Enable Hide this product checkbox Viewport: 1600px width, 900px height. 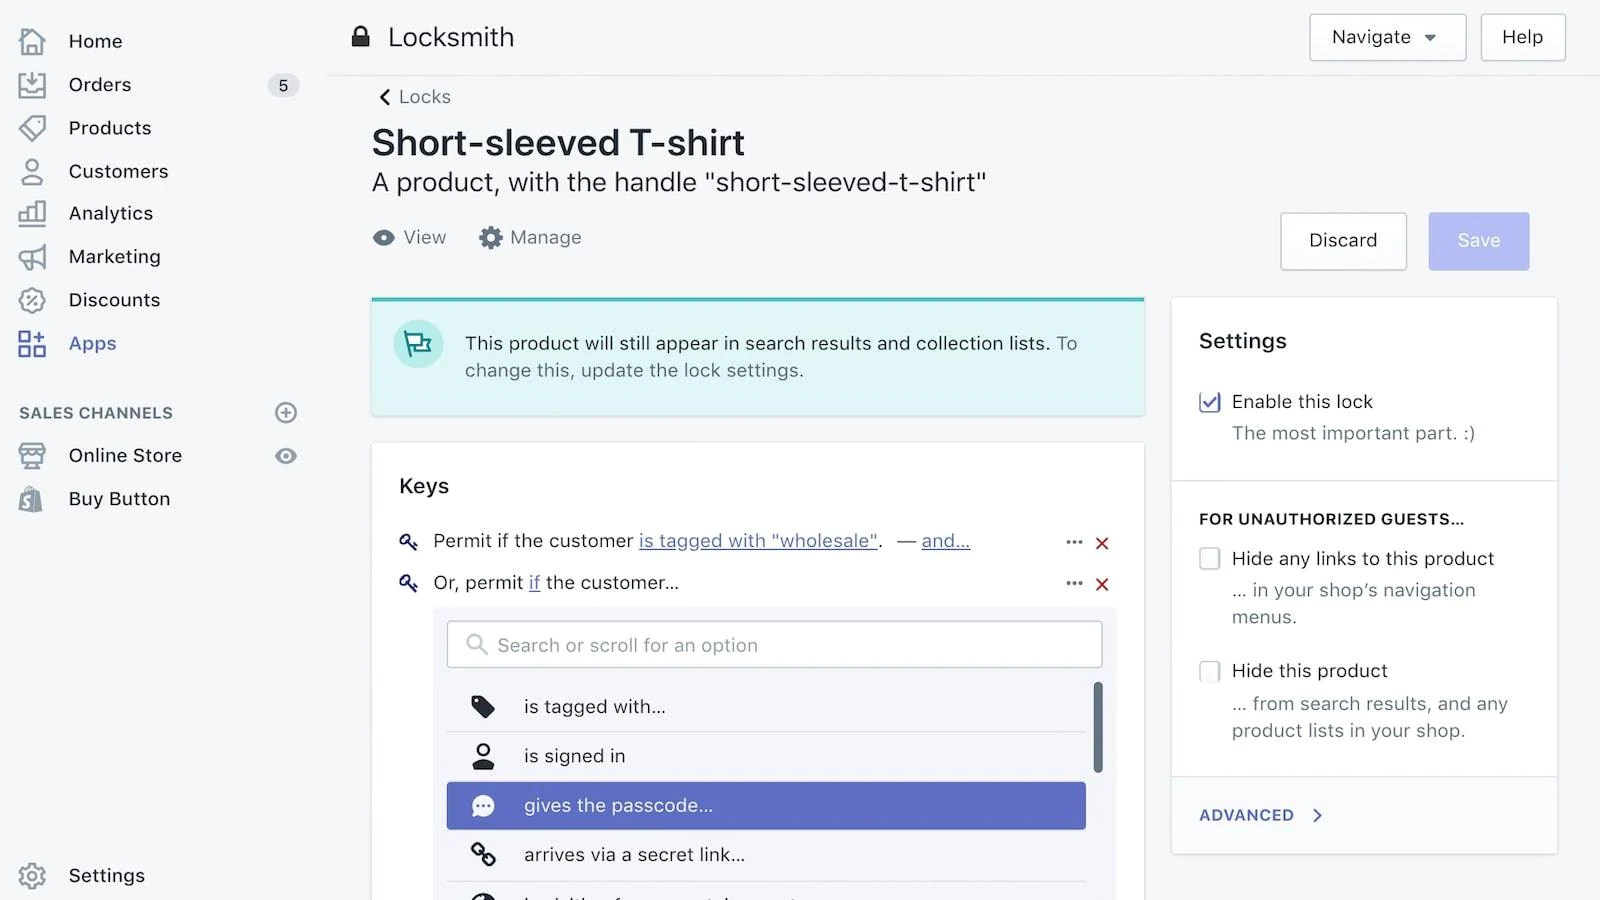coord(1210,671)
